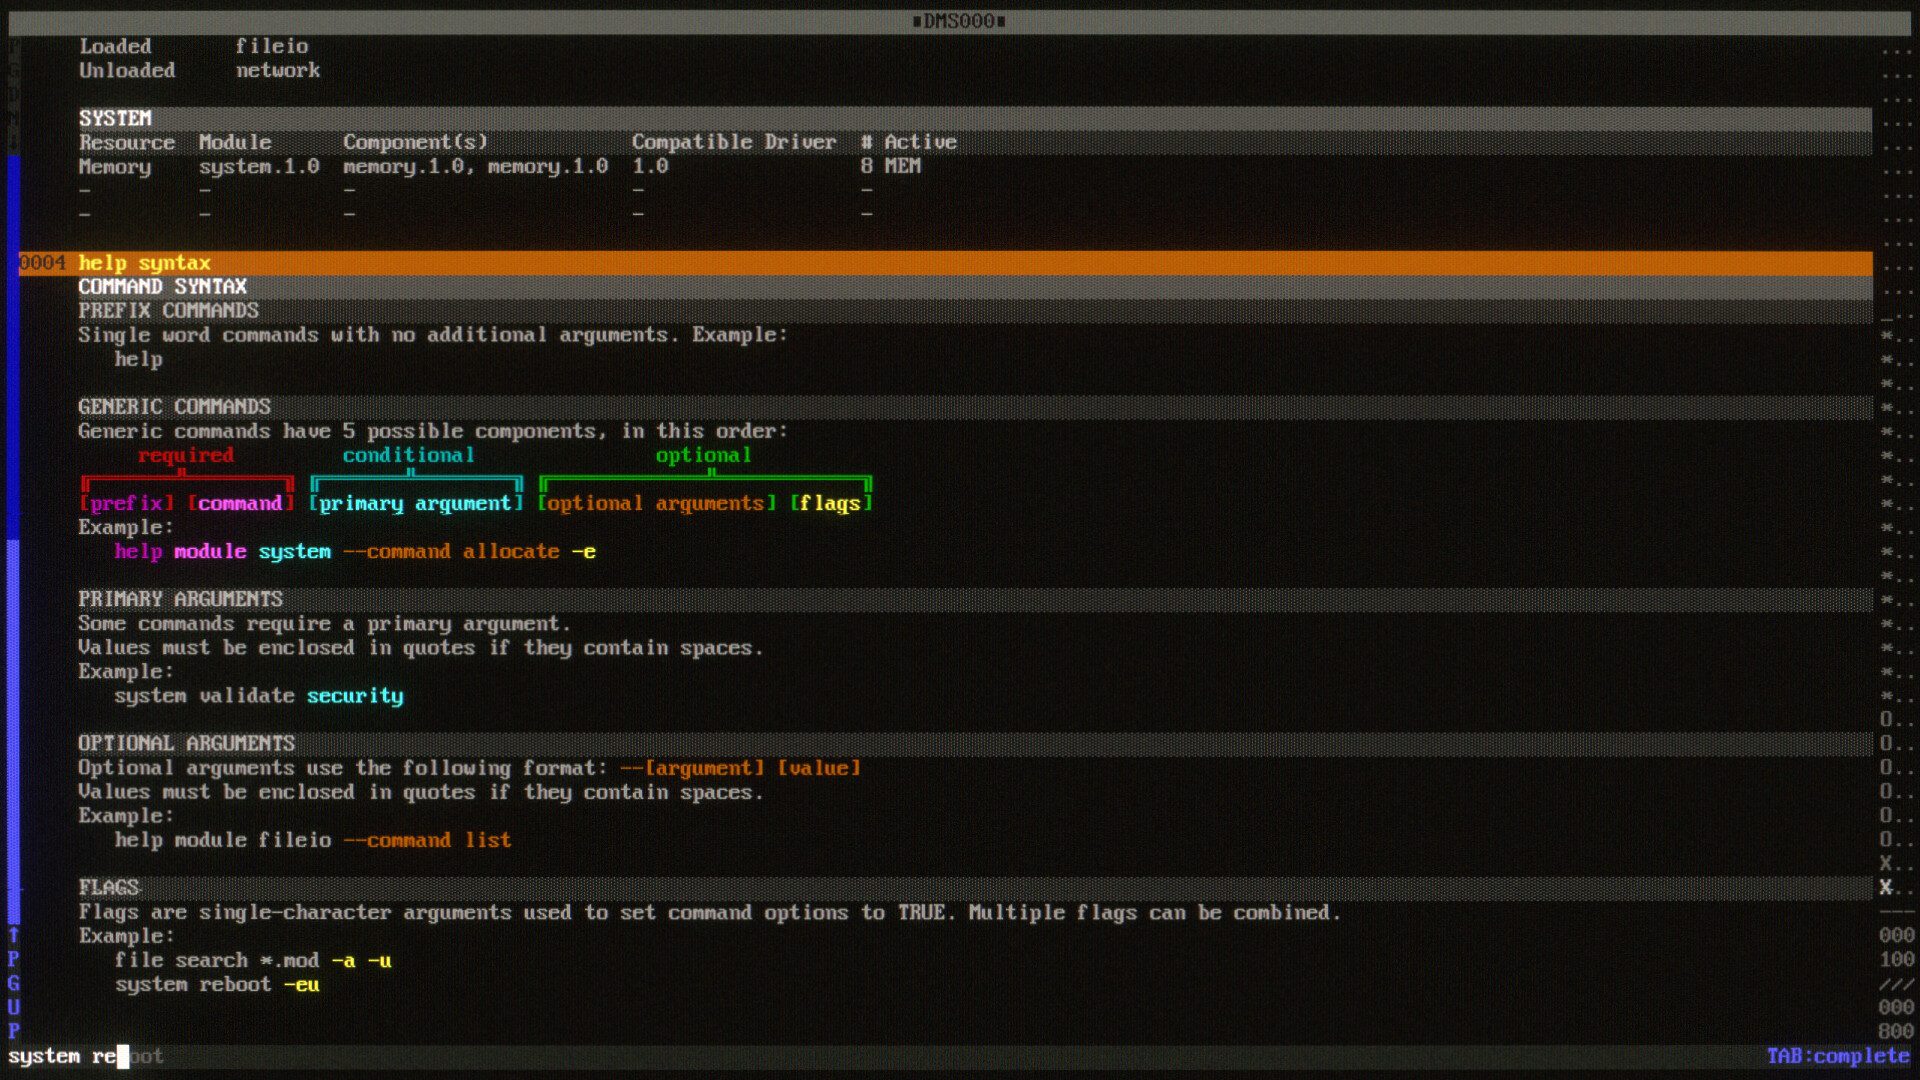Click the COMMAND SYNTAX heading bar
The height and width of the screenshot is (1080, 1920).
[x=163, y=287]
